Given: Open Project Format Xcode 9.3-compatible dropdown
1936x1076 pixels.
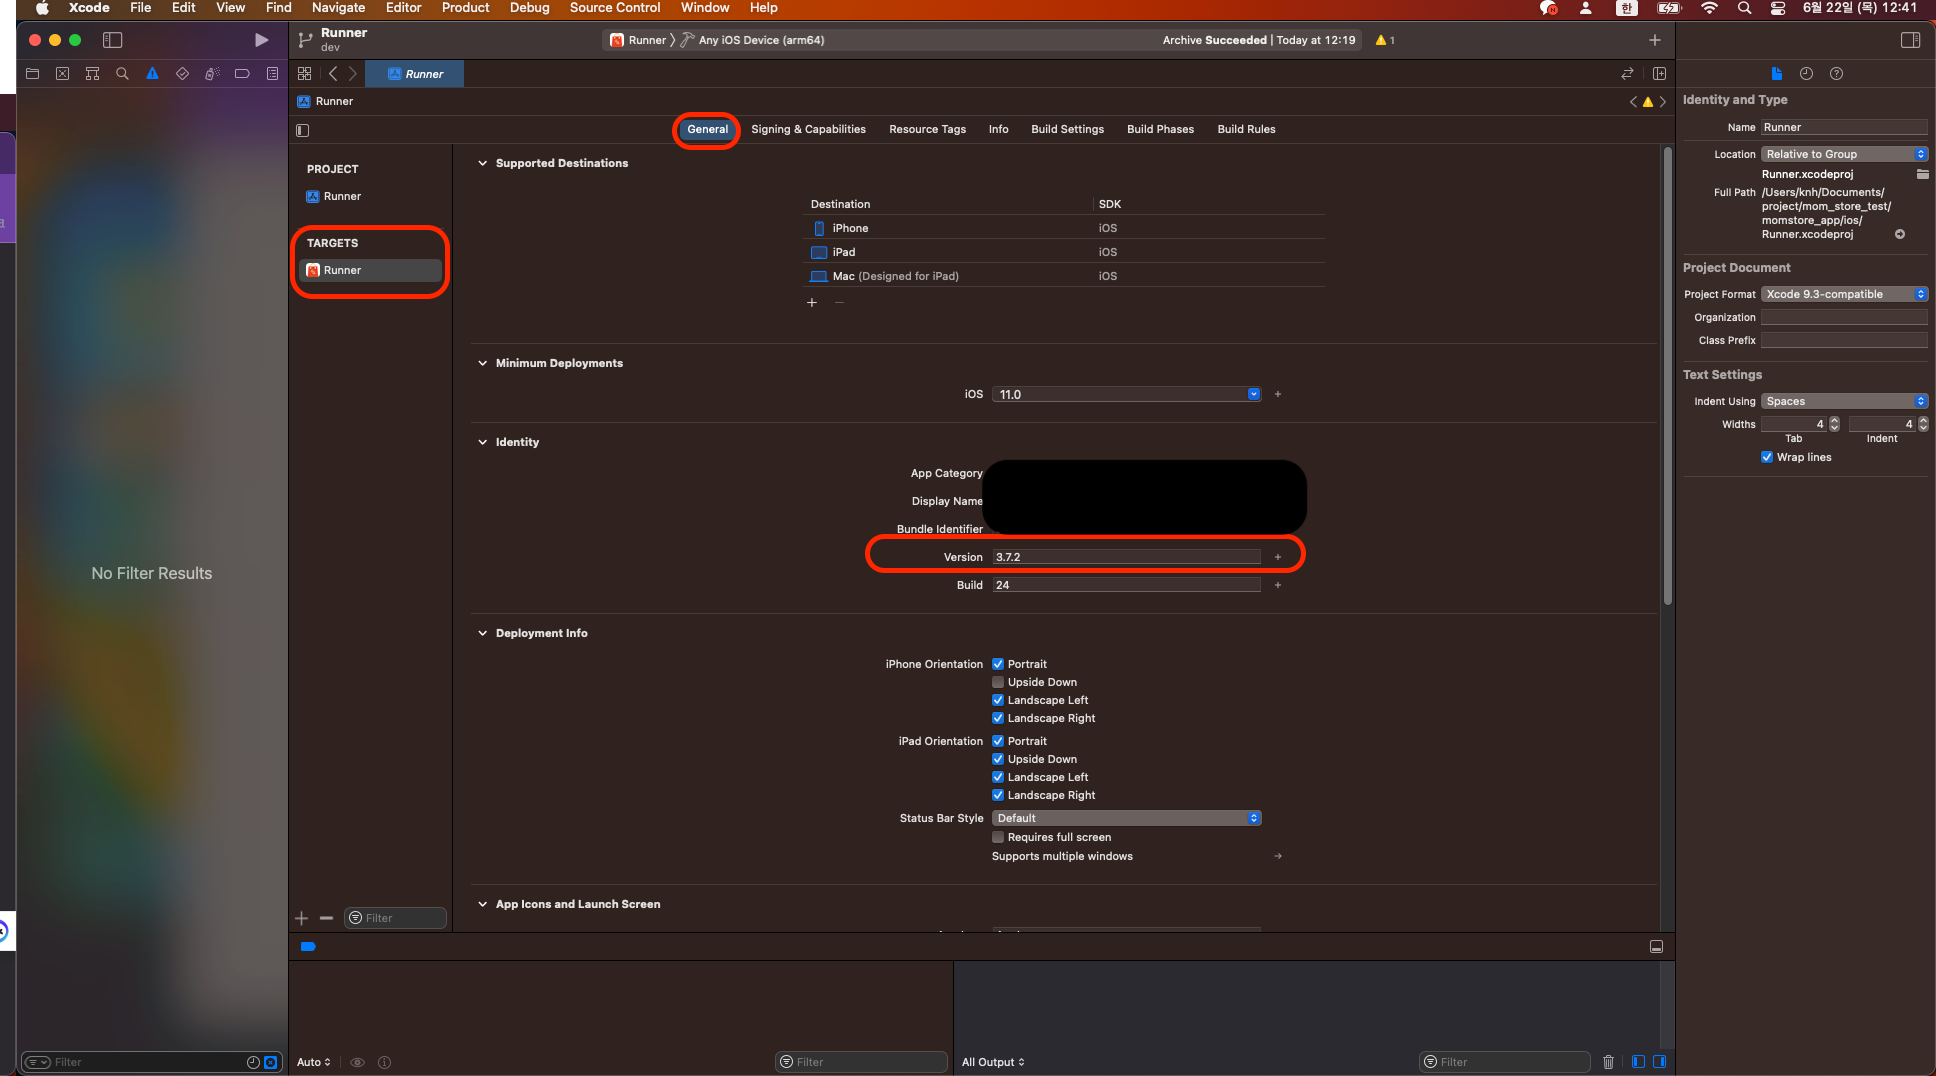Looking at the screenshot, I should [x=1844, y=294].
